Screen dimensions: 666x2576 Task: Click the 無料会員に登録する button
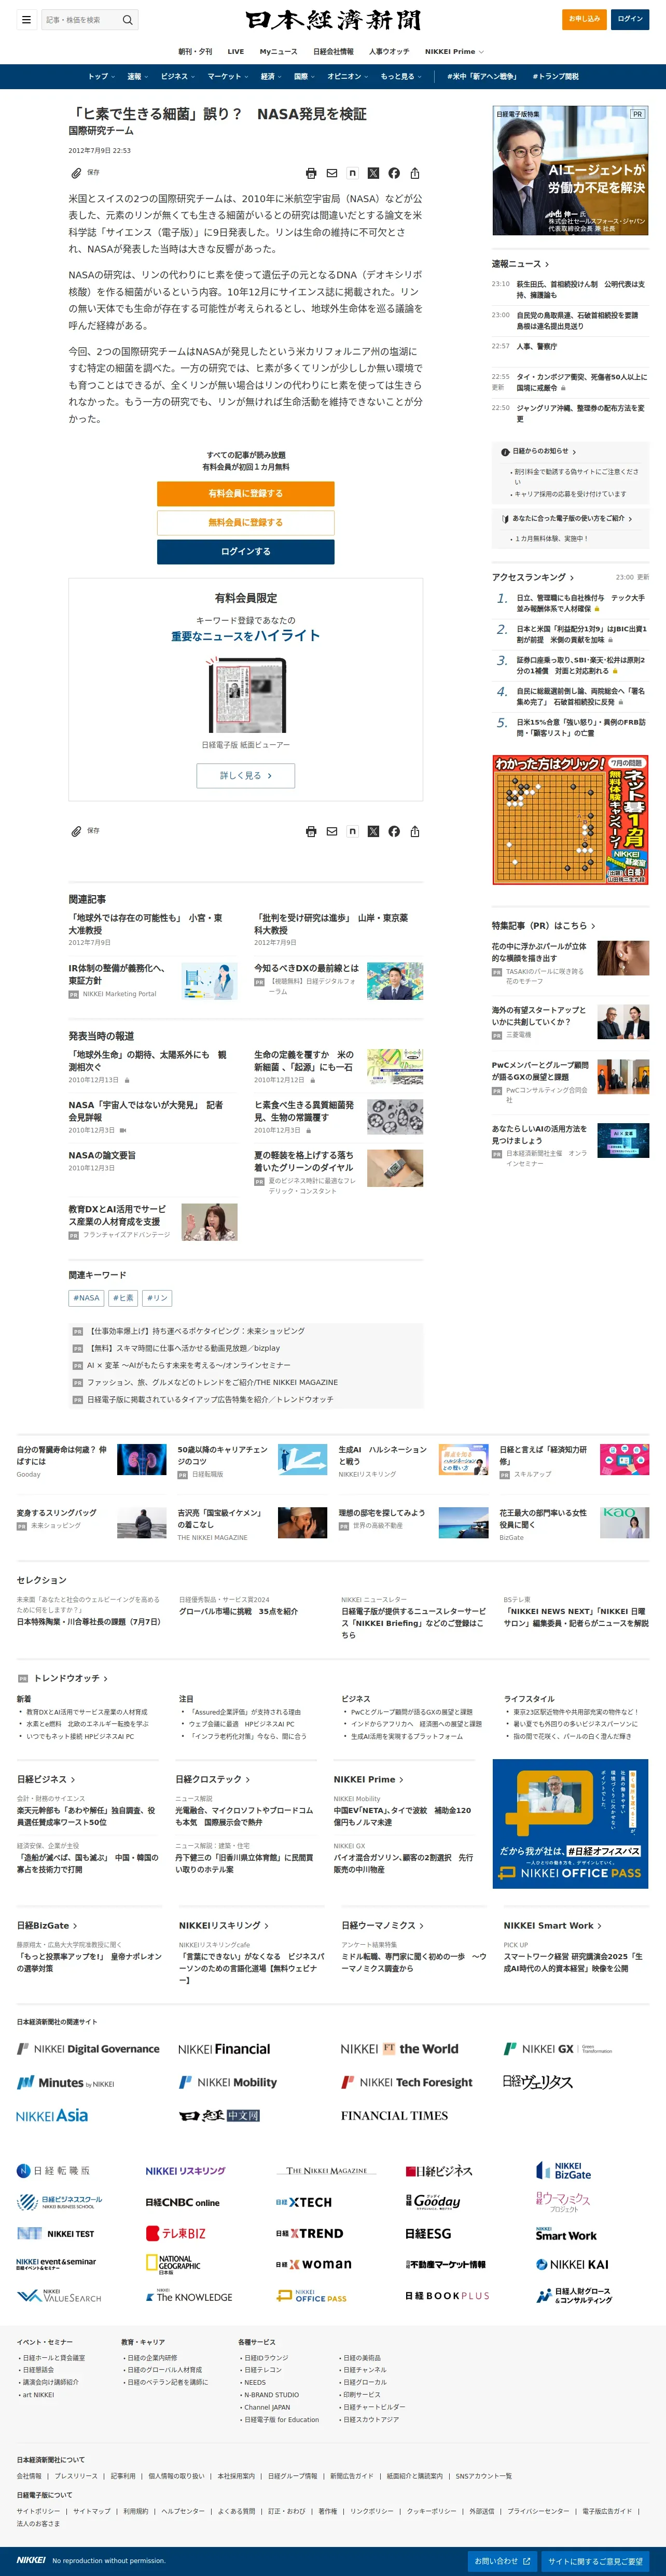(245, 522)
